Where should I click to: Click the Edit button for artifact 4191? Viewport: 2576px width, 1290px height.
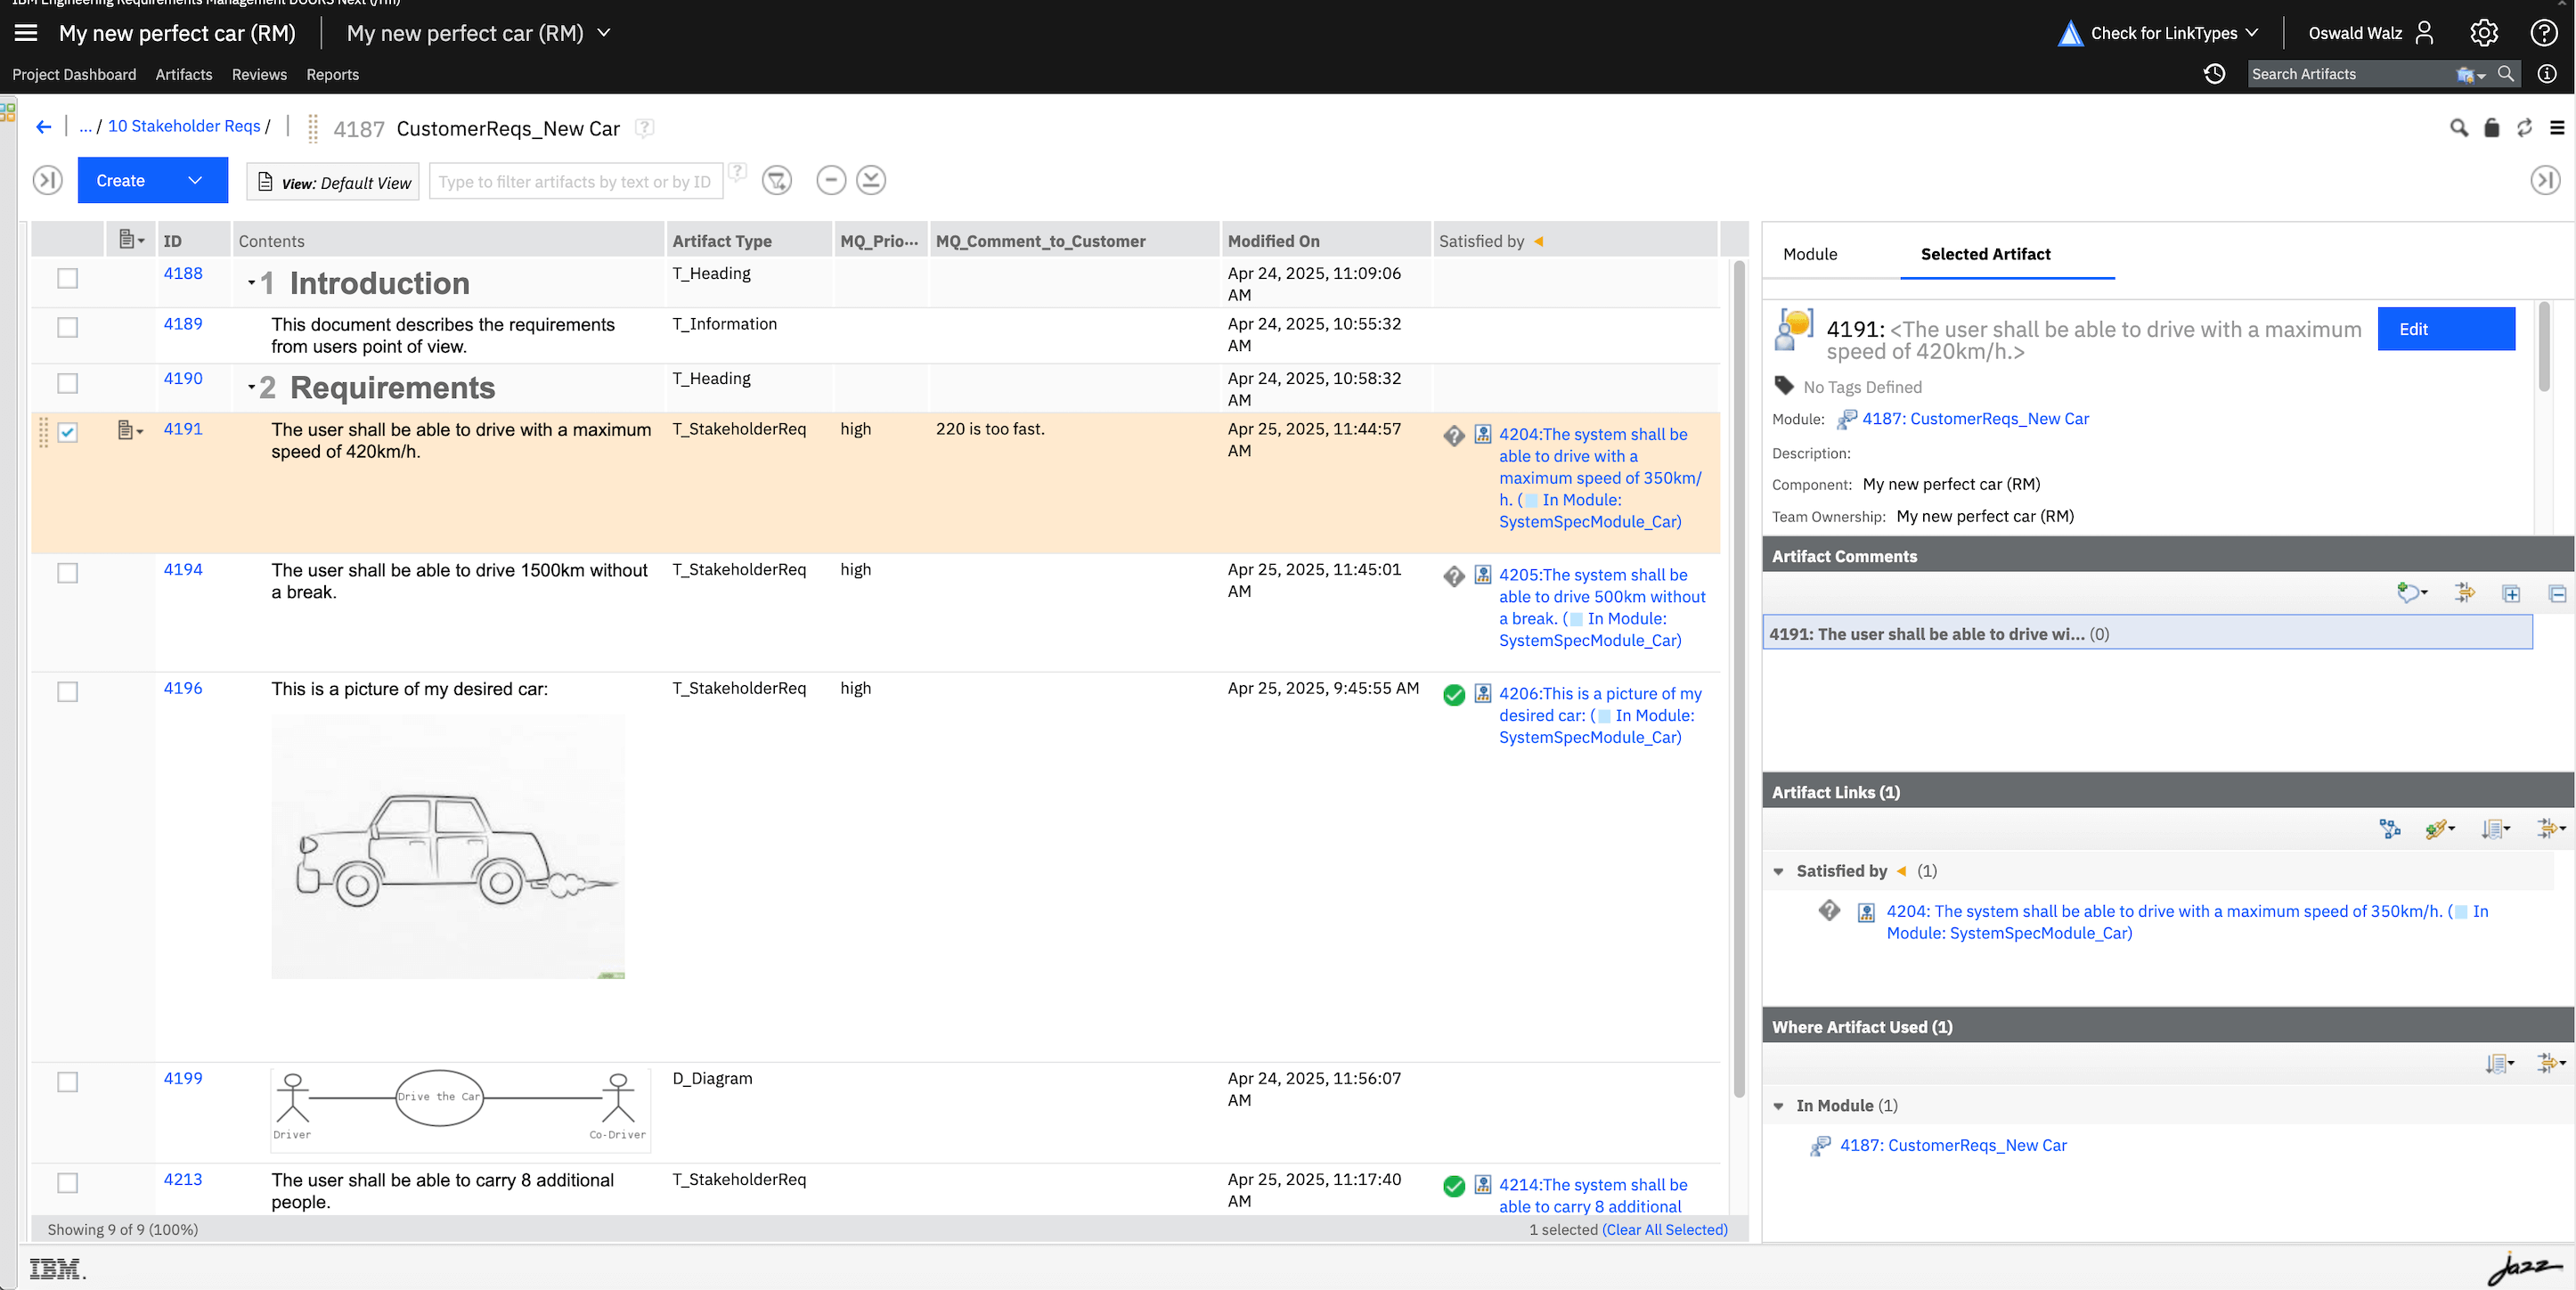2446,329
